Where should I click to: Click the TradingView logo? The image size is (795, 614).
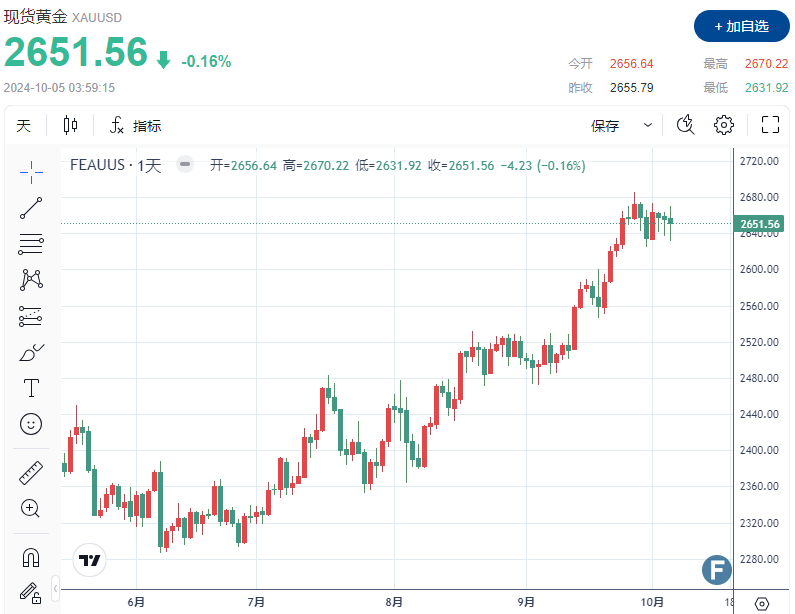[90, 560]
